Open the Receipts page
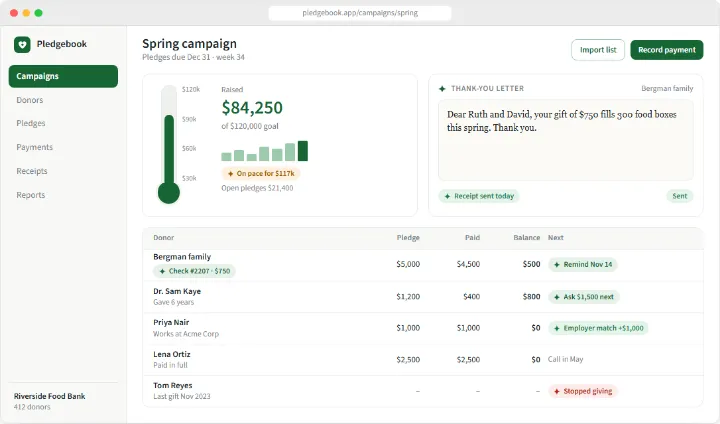Screen dimensions: 720x424 [x=32, y=171]
